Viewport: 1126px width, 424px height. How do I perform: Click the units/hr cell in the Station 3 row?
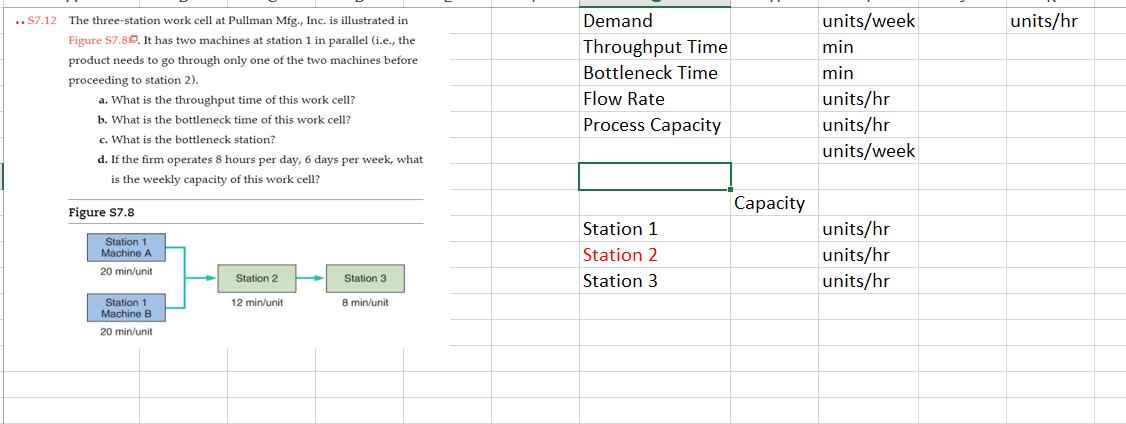(x=868, y=281)
